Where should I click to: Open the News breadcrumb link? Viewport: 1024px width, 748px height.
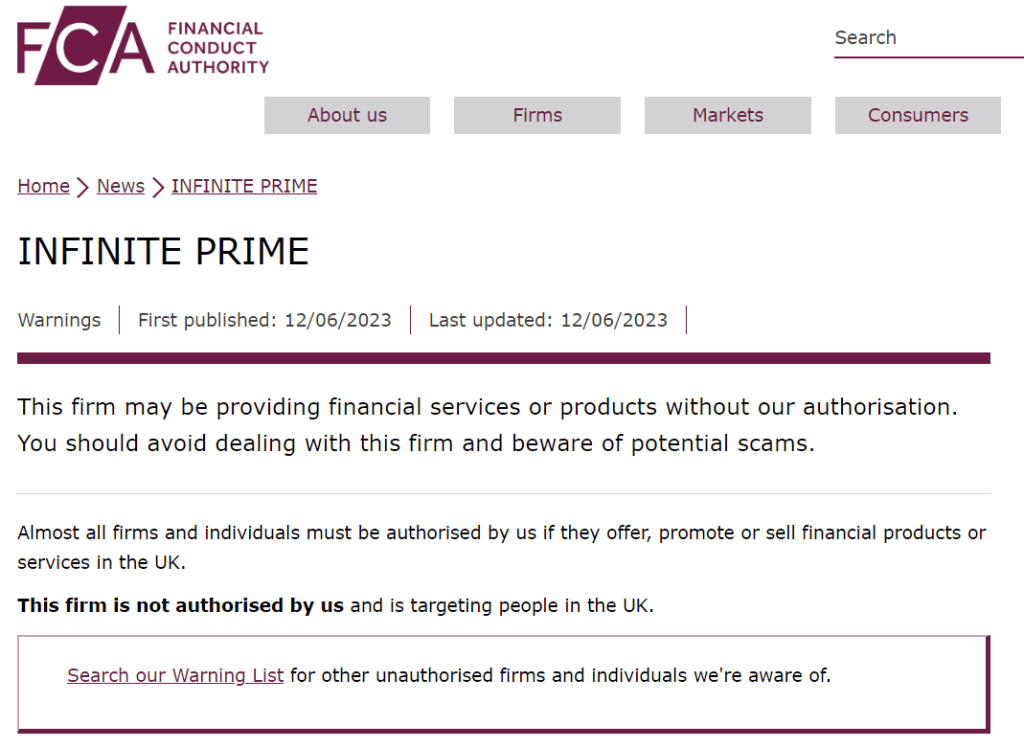[120, 186]
